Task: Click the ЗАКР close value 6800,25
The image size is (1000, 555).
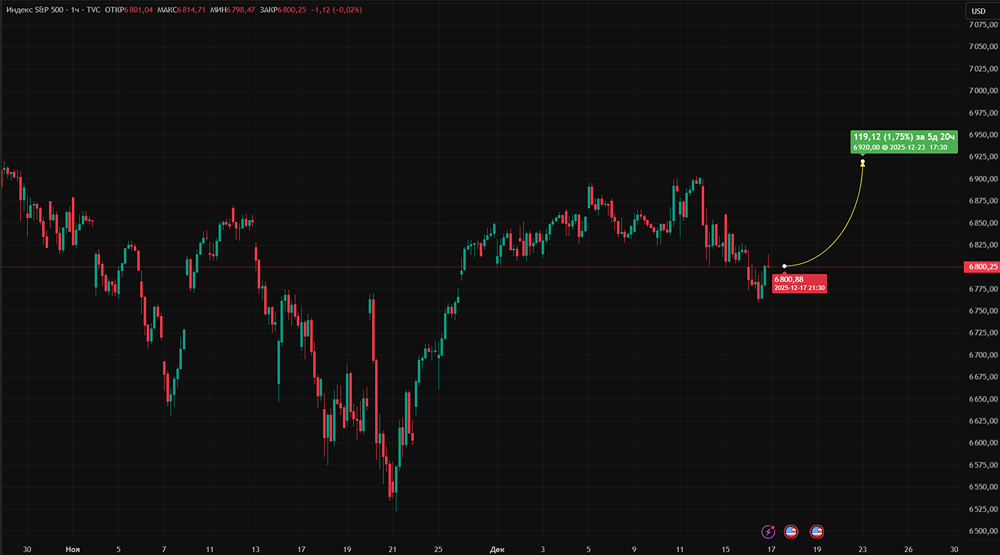Action: [x=292, y=10]
